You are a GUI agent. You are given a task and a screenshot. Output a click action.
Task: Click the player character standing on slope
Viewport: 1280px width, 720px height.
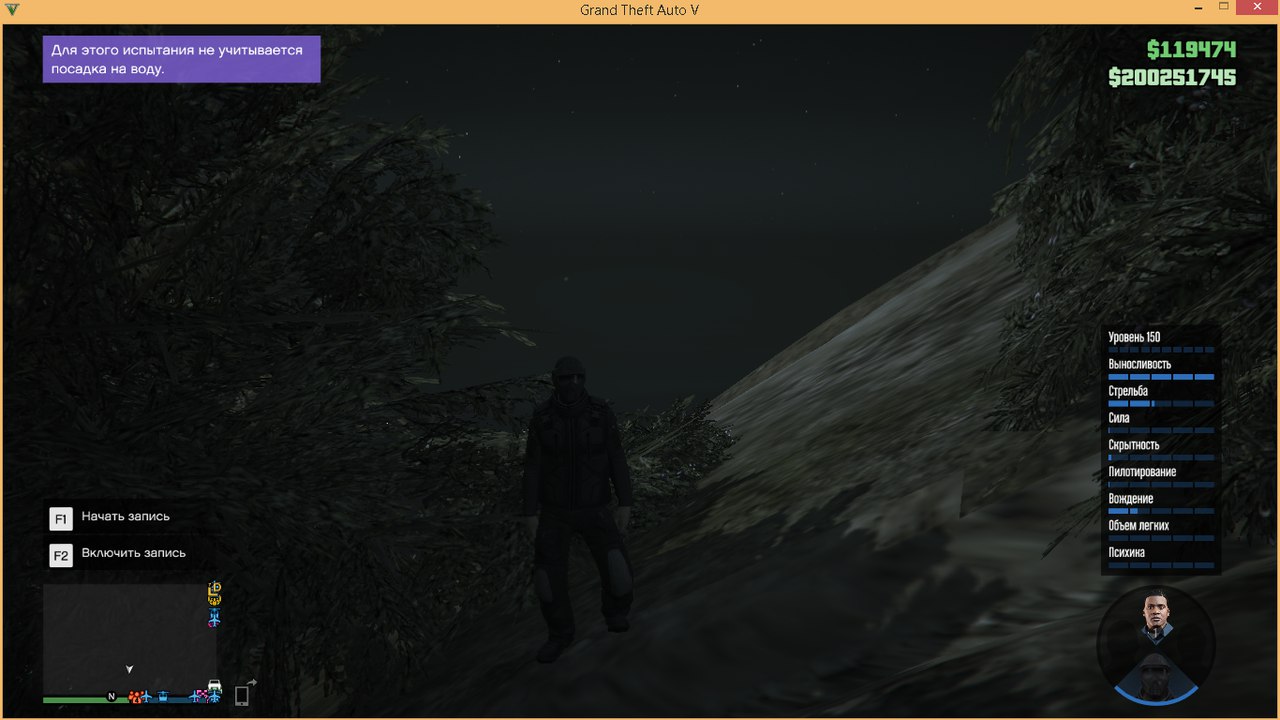coord(577,508)
